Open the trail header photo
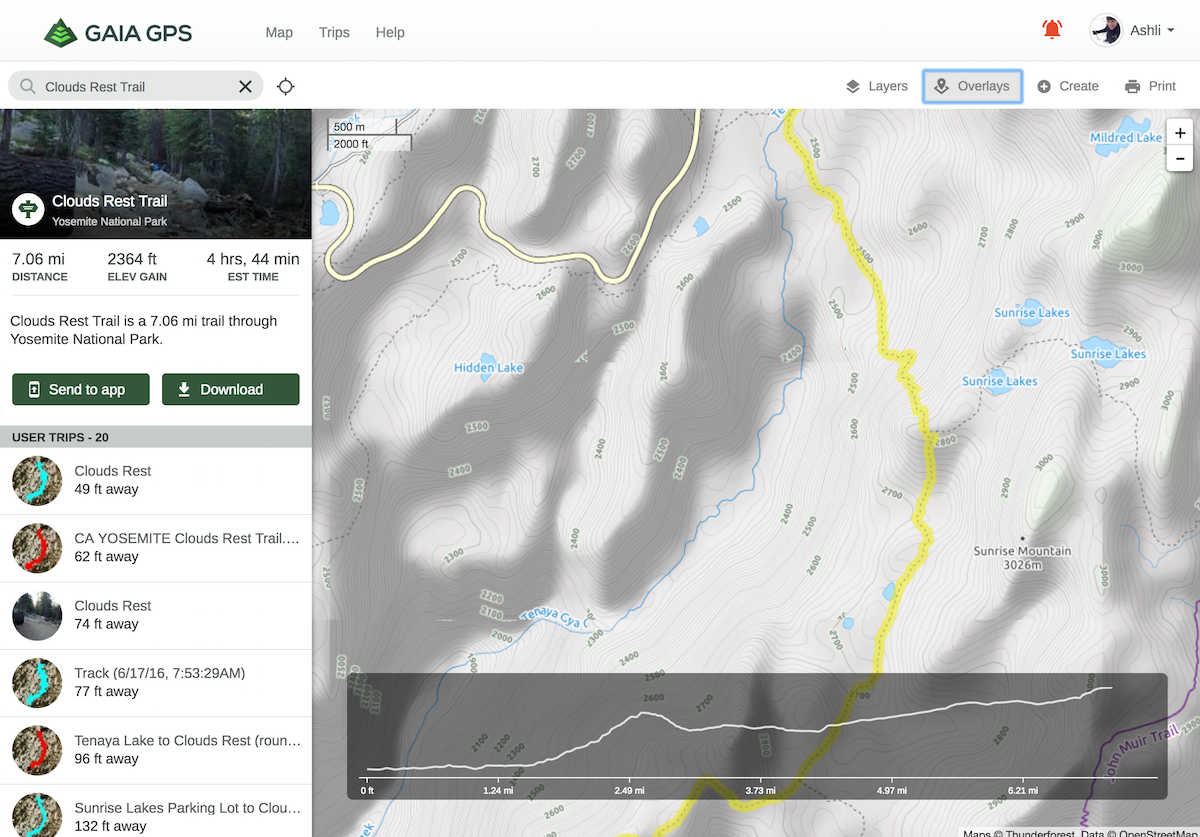The height and width of the screenshot is (837, 1200). pyautogui.click(x=156, y=174)
